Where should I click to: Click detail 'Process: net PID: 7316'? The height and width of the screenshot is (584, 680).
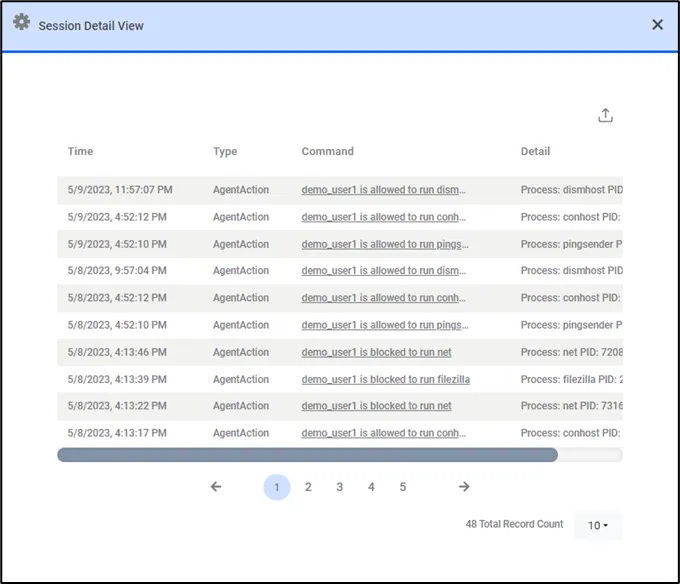[x=572, y=406]
